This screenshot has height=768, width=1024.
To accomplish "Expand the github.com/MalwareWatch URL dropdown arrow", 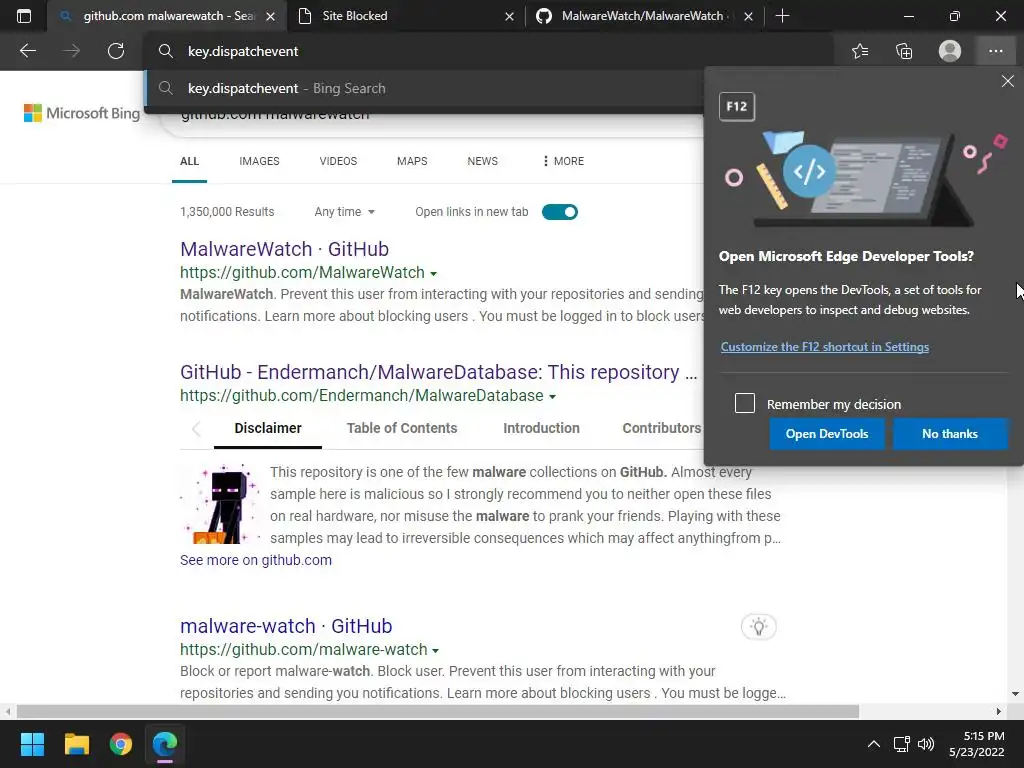I will (434, 274).
